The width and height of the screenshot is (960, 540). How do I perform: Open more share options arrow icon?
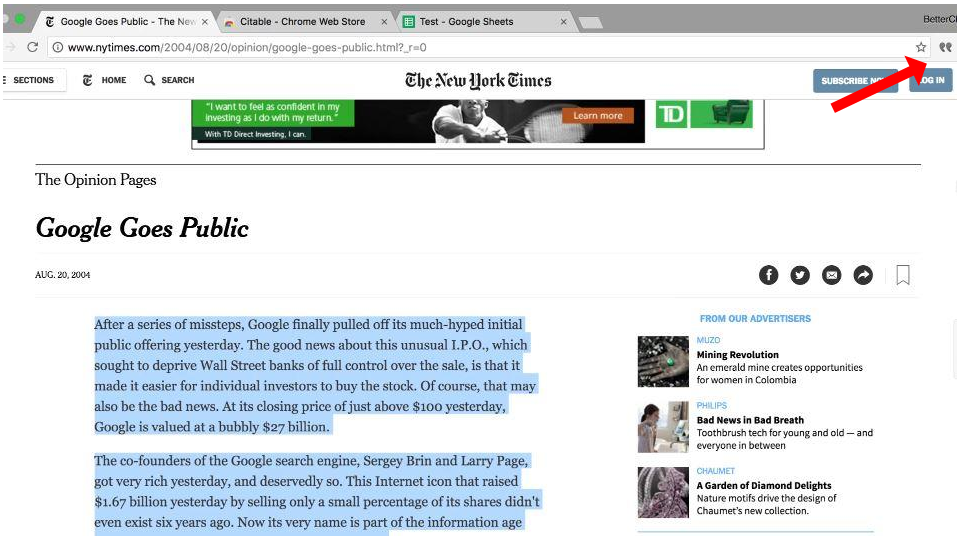(863, 275)
